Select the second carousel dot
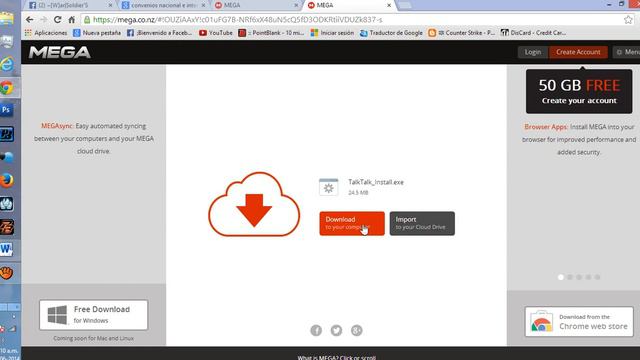The height and width of the screenshot is (360, 640). (x=570, y=277)
